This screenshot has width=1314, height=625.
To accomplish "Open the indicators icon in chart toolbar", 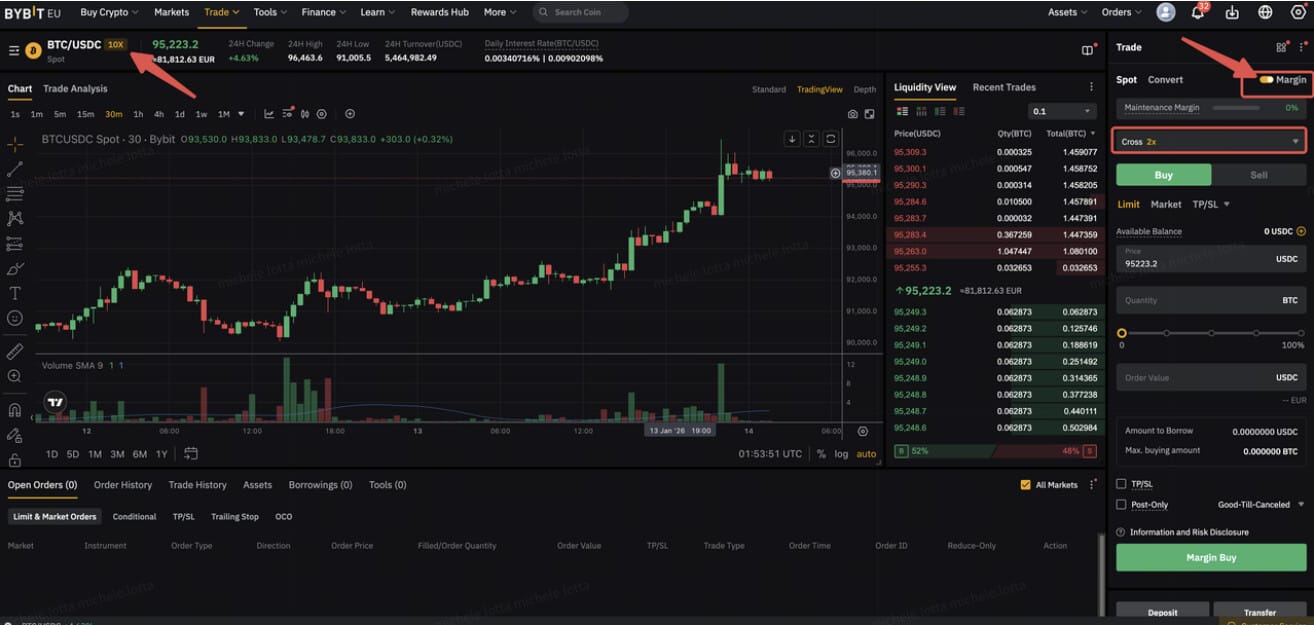I will [x=270, y=114].
